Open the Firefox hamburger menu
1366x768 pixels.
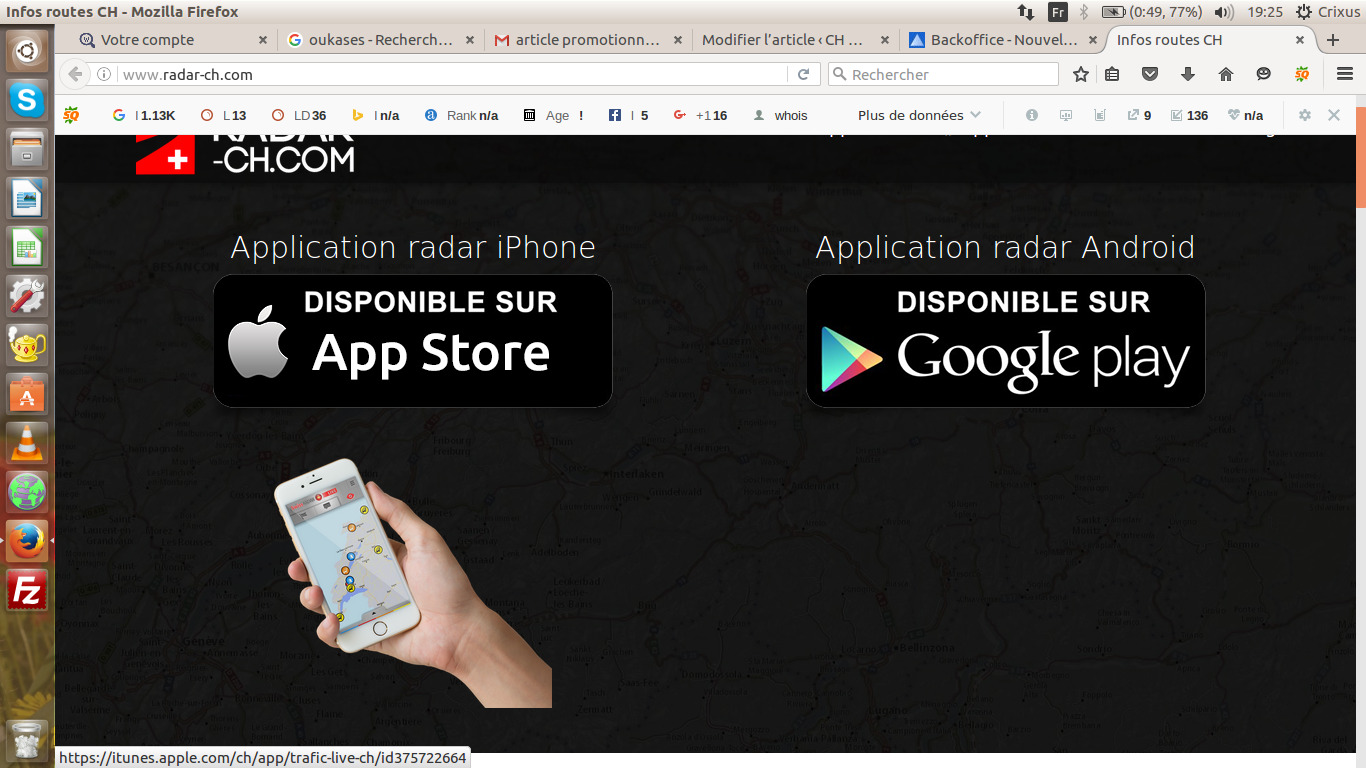pyautogui.click(x=1345, y=74)
